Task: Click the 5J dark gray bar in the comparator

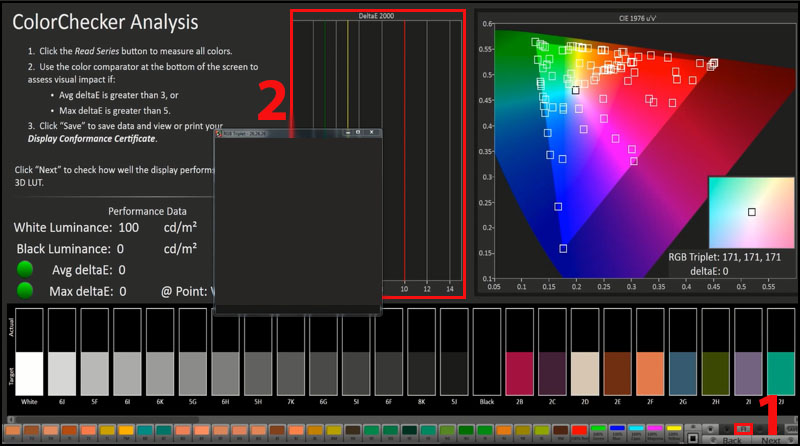Action: tap(454, 352)
